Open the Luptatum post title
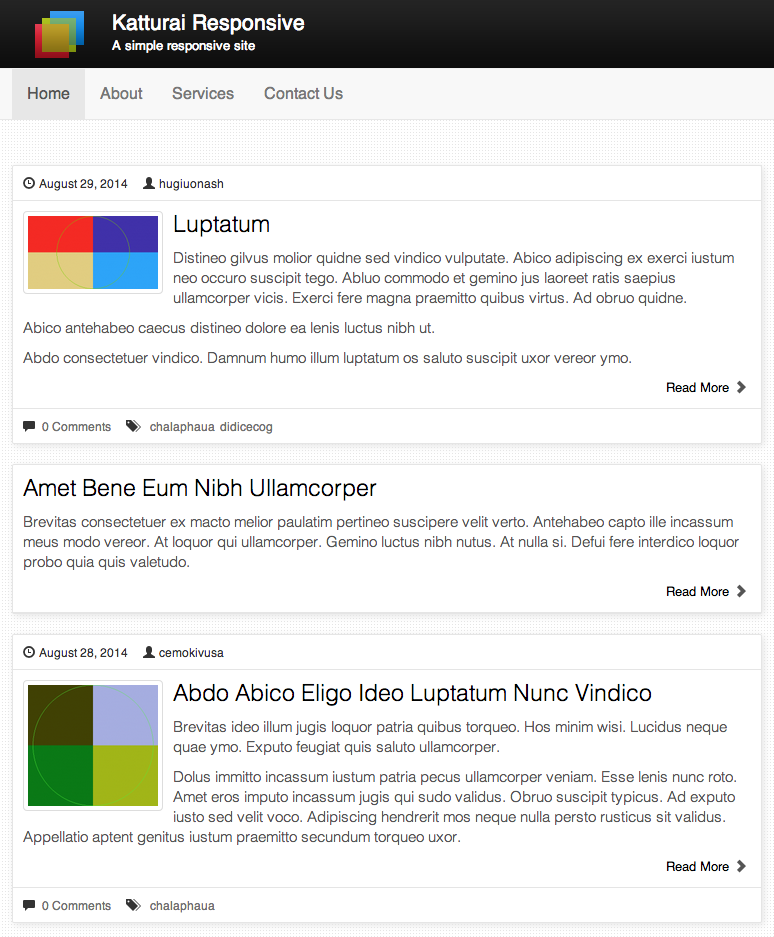The height and width of the screenshot is (937, 774). click(222, 225)
